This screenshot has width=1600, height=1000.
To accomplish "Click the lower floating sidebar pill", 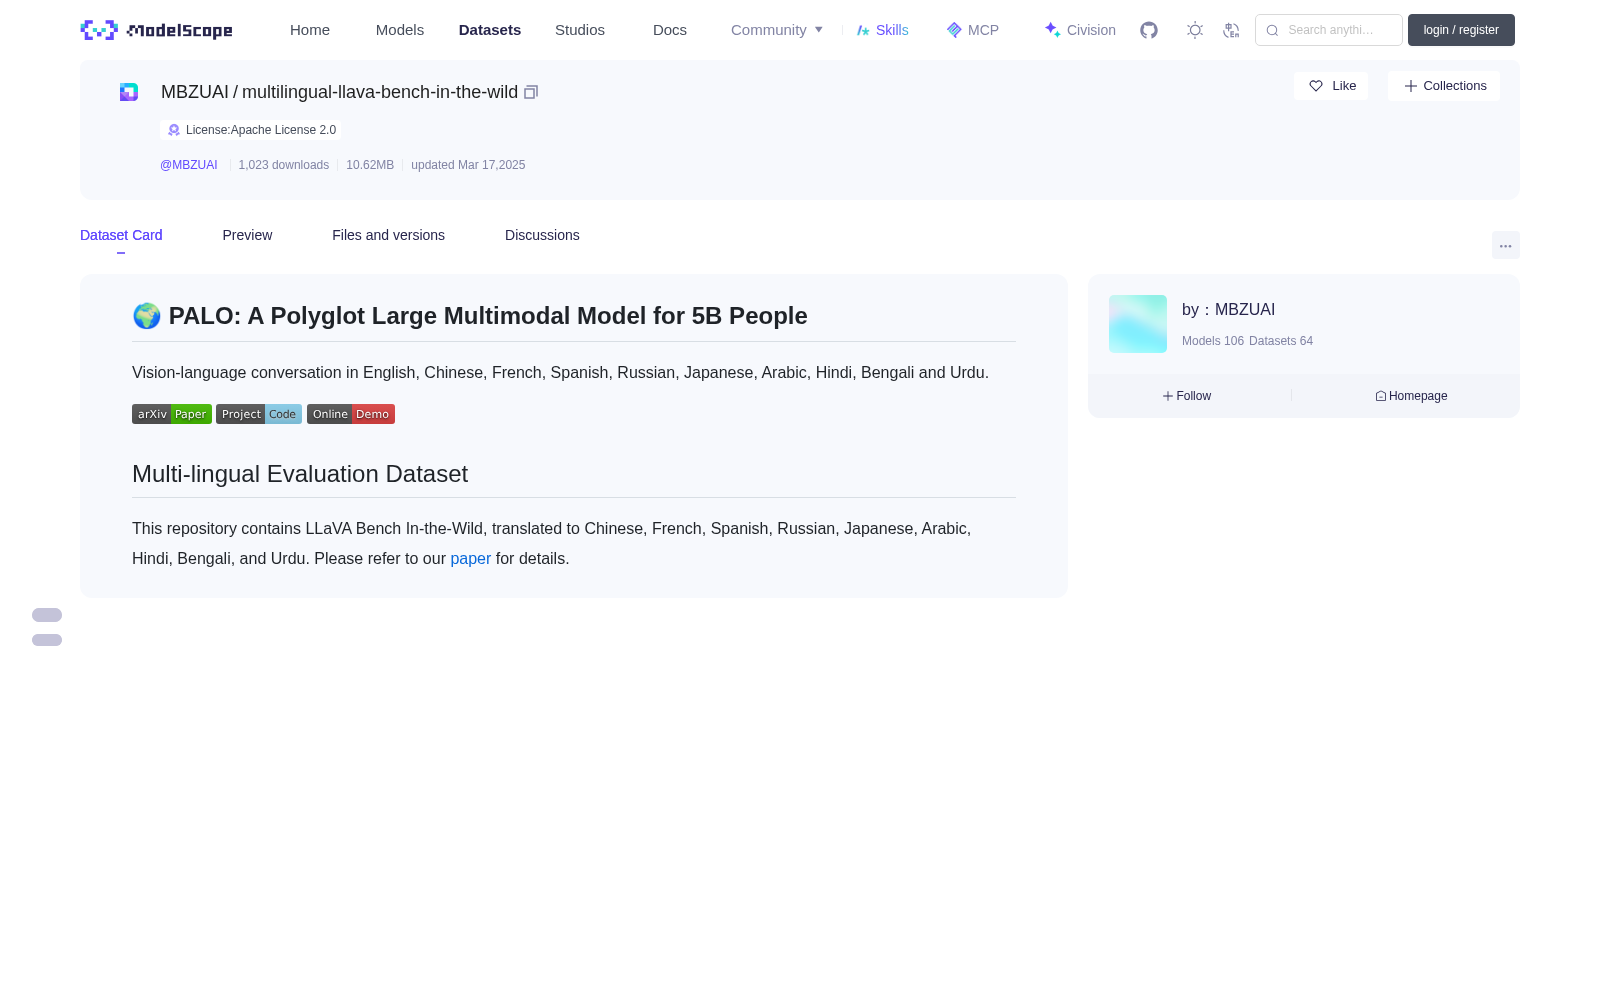I will point(47,640).
